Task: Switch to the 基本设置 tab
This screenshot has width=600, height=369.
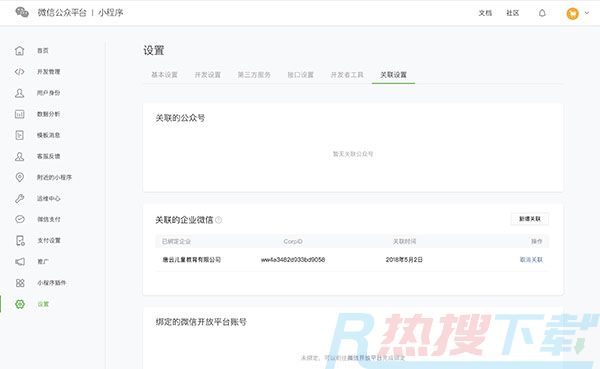Action: tap(165, 75)
